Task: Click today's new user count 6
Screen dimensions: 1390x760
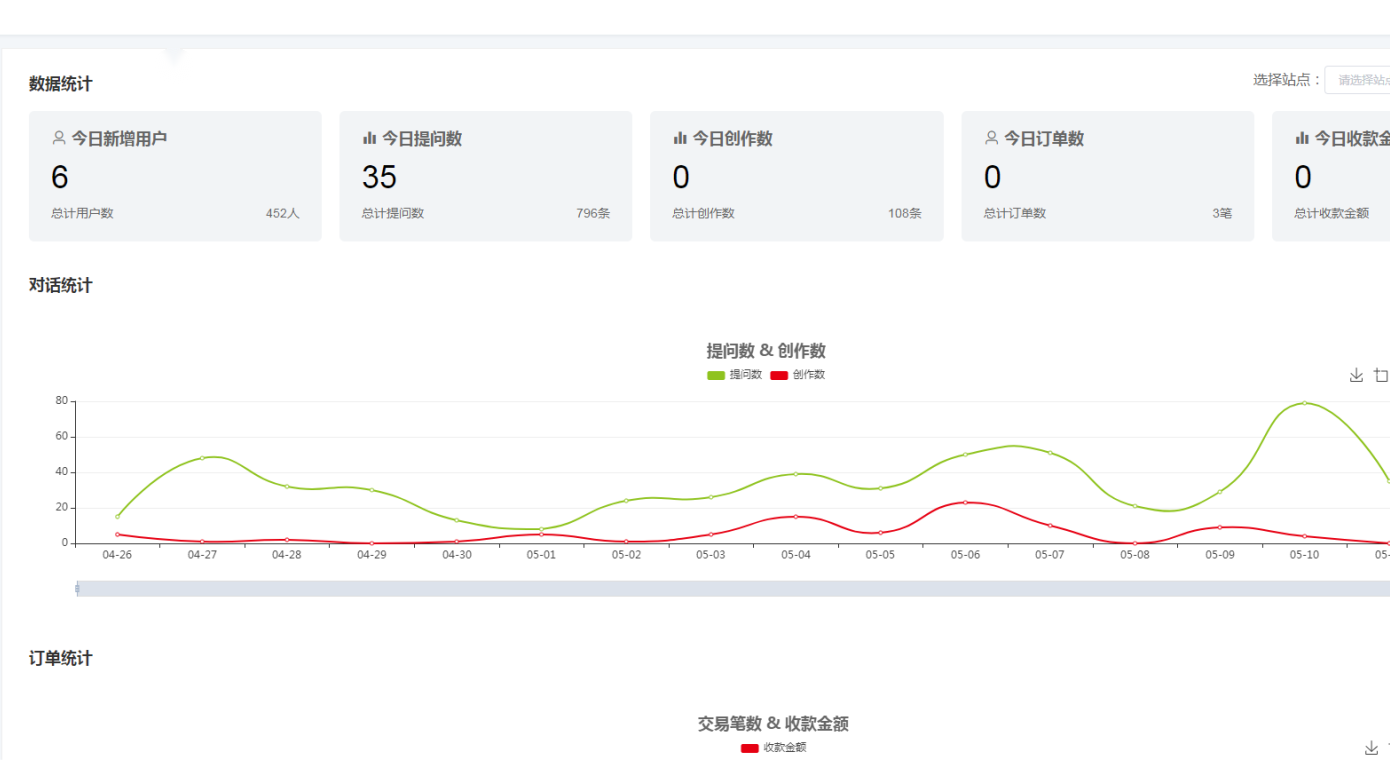Action: pos(60,177)
